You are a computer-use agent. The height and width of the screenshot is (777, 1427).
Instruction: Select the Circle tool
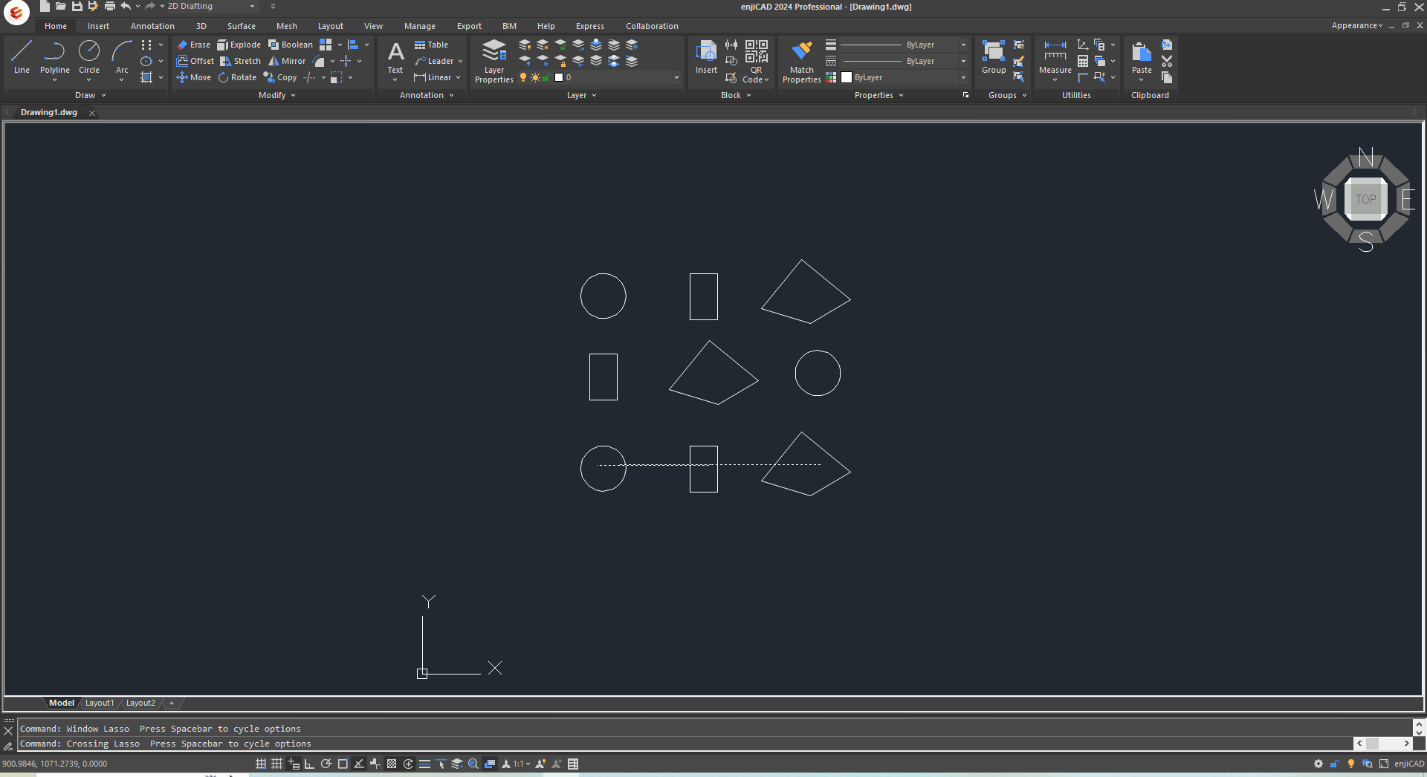pos(89,57)
